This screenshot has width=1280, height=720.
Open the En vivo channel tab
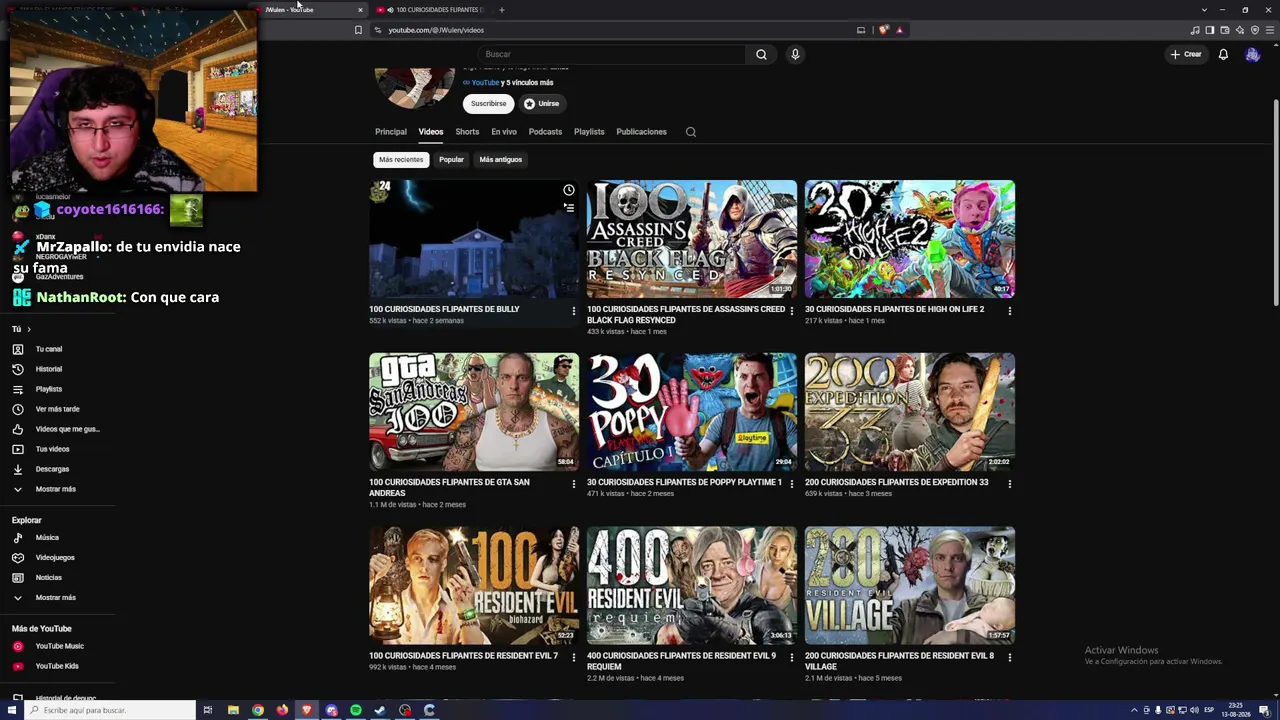(x=504, y=132)
